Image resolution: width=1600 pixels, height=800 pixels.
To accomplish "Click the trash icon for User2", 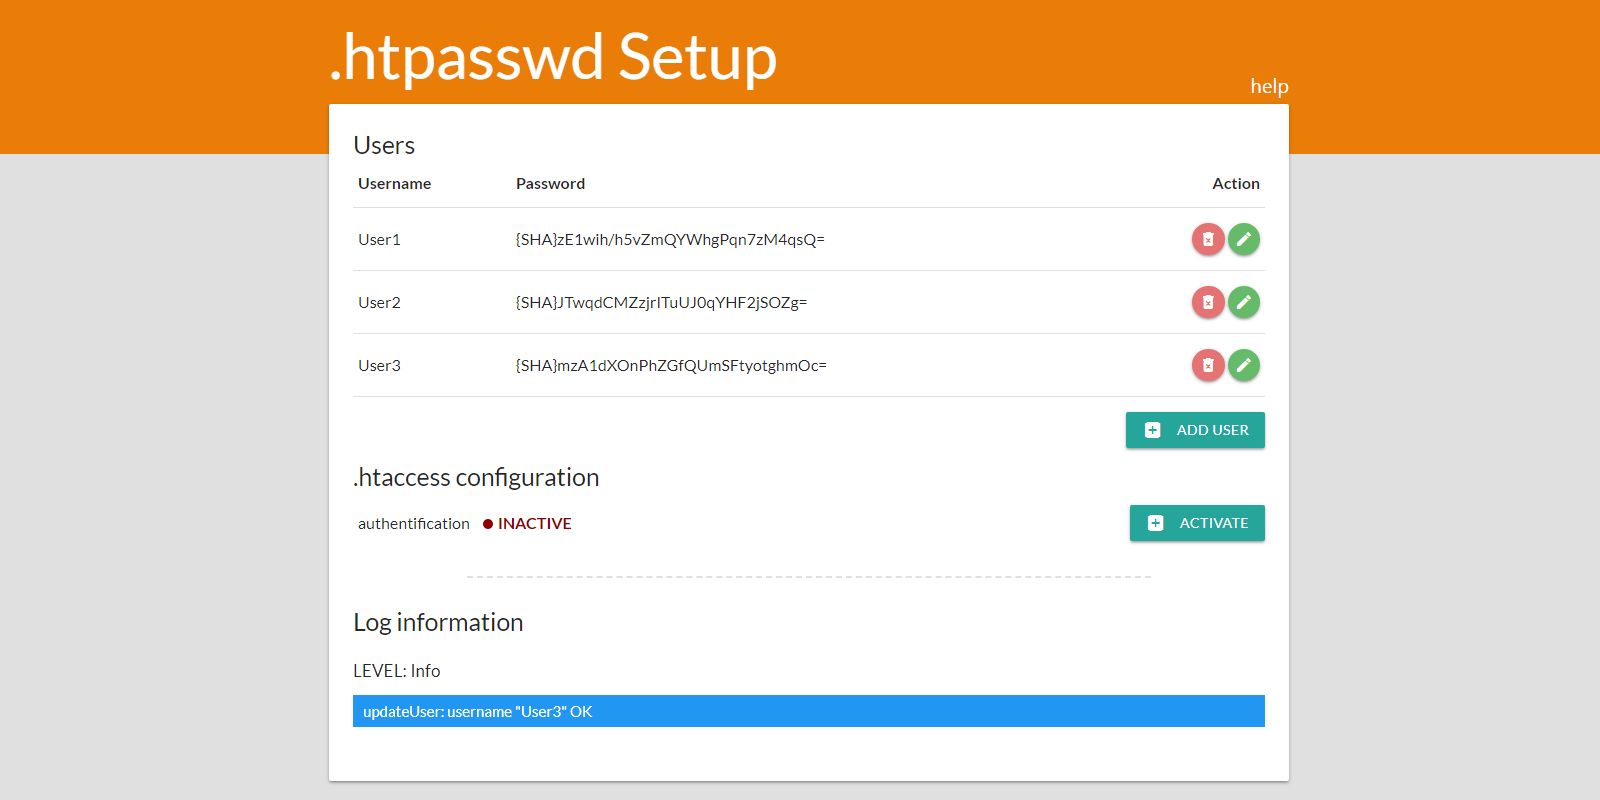I will tap(1208, 302).
